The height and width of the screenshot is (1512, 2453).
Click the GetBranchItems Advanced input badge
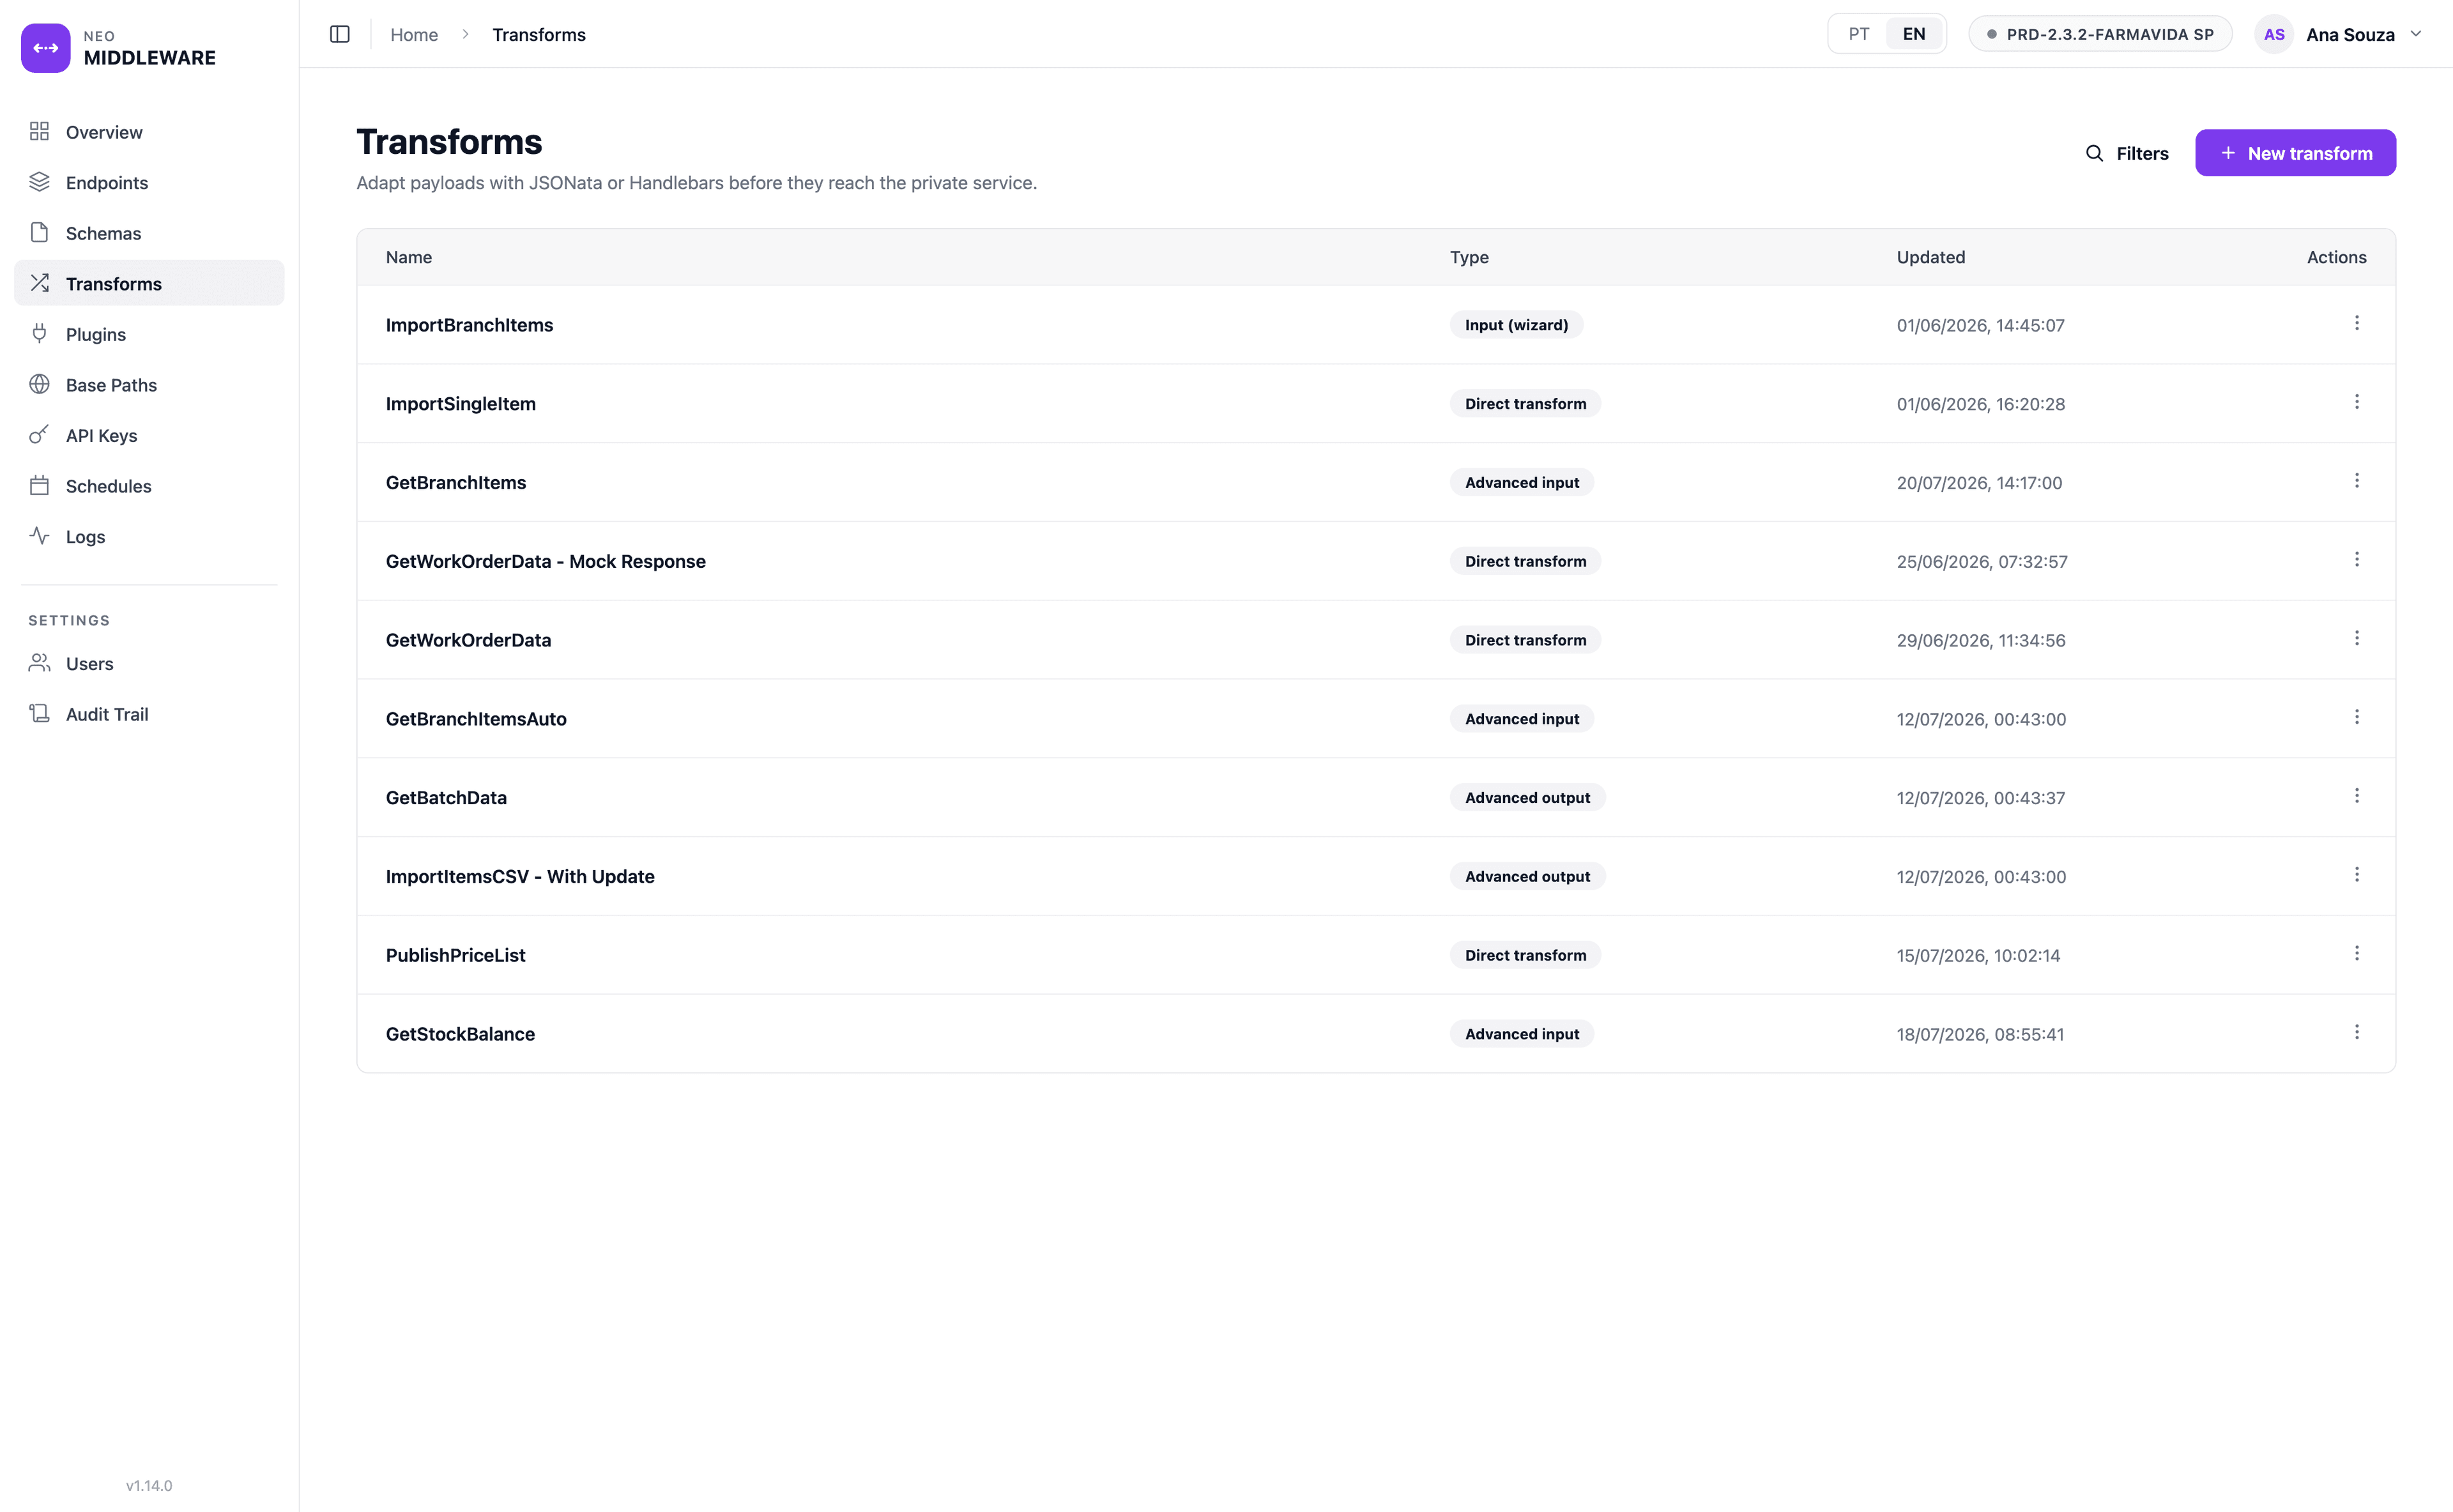[1521, 482]
